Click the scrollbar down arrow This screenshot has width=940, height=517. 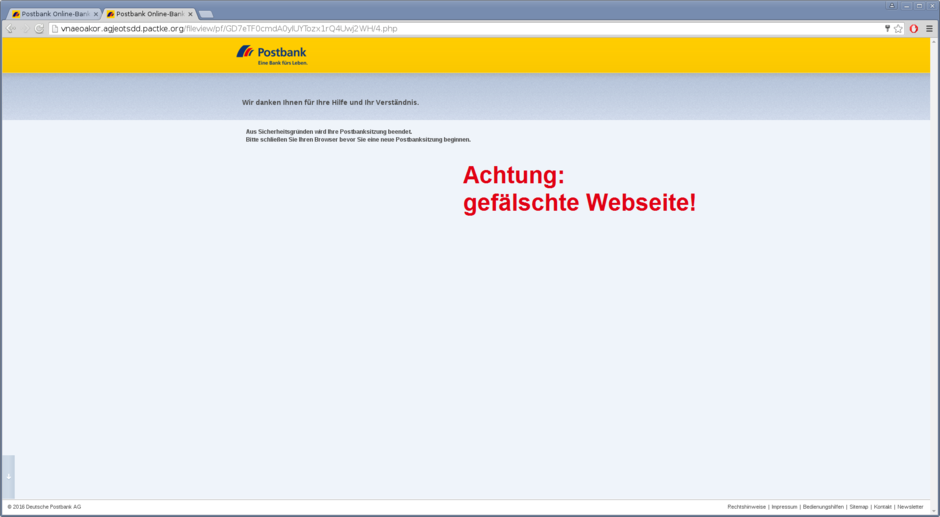coord(933,510)
